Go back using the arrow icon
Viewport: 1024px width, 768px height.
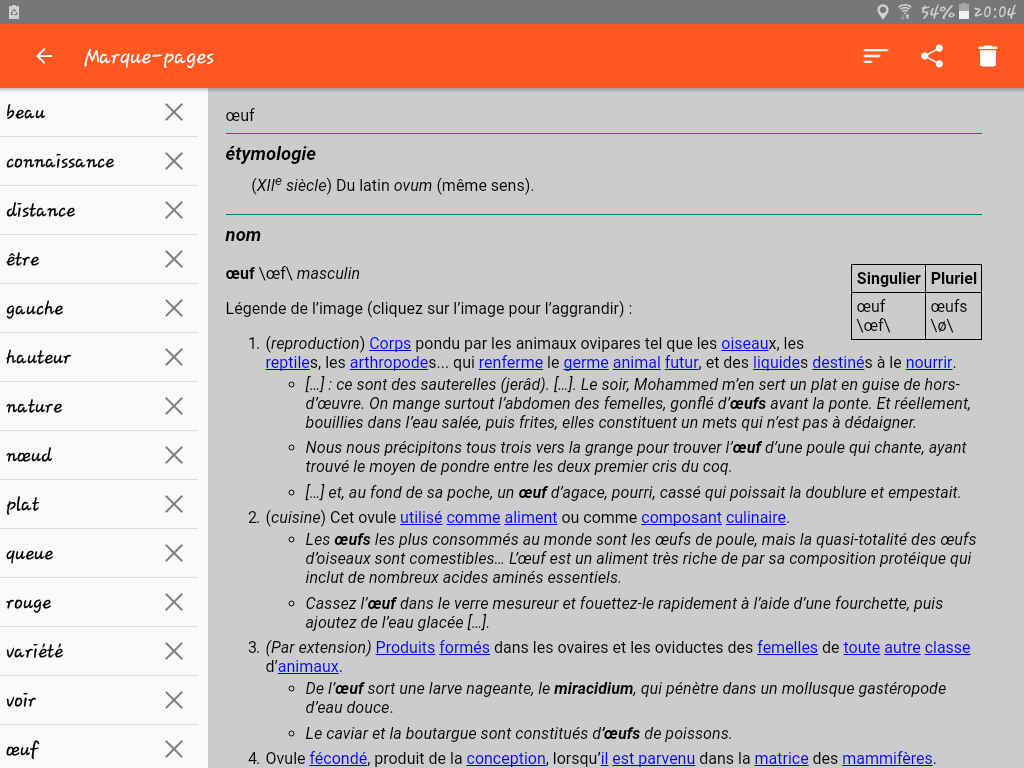pos(44,56)
